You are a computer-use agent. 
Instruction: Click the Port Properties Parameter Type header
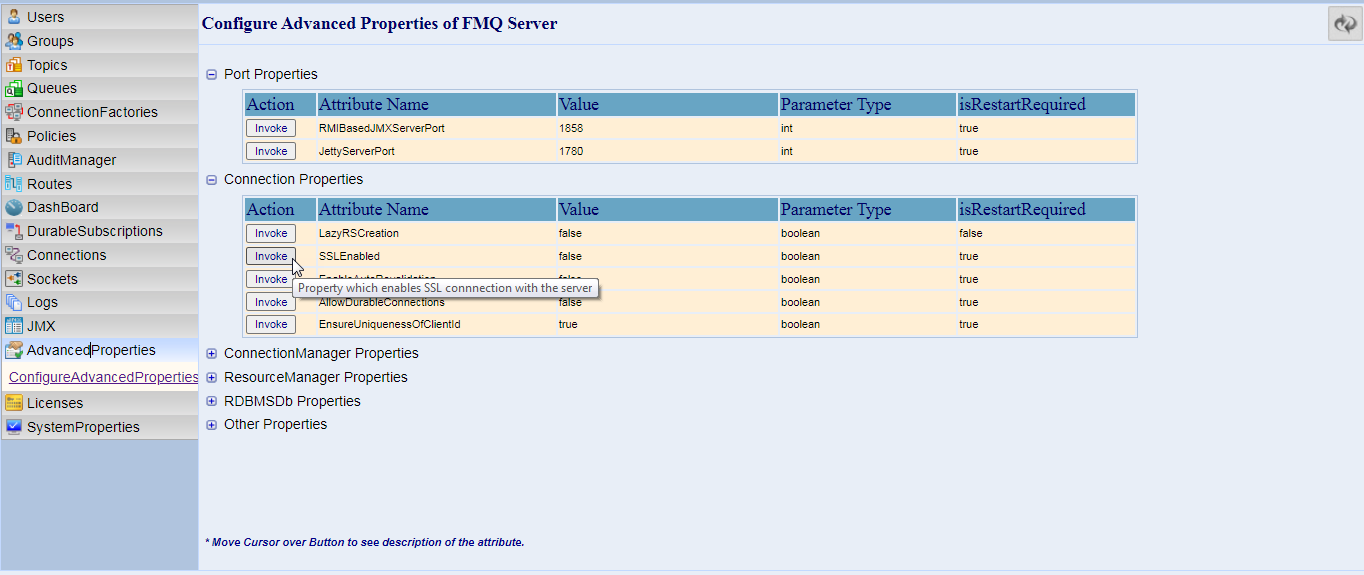(x=867, y=104)
